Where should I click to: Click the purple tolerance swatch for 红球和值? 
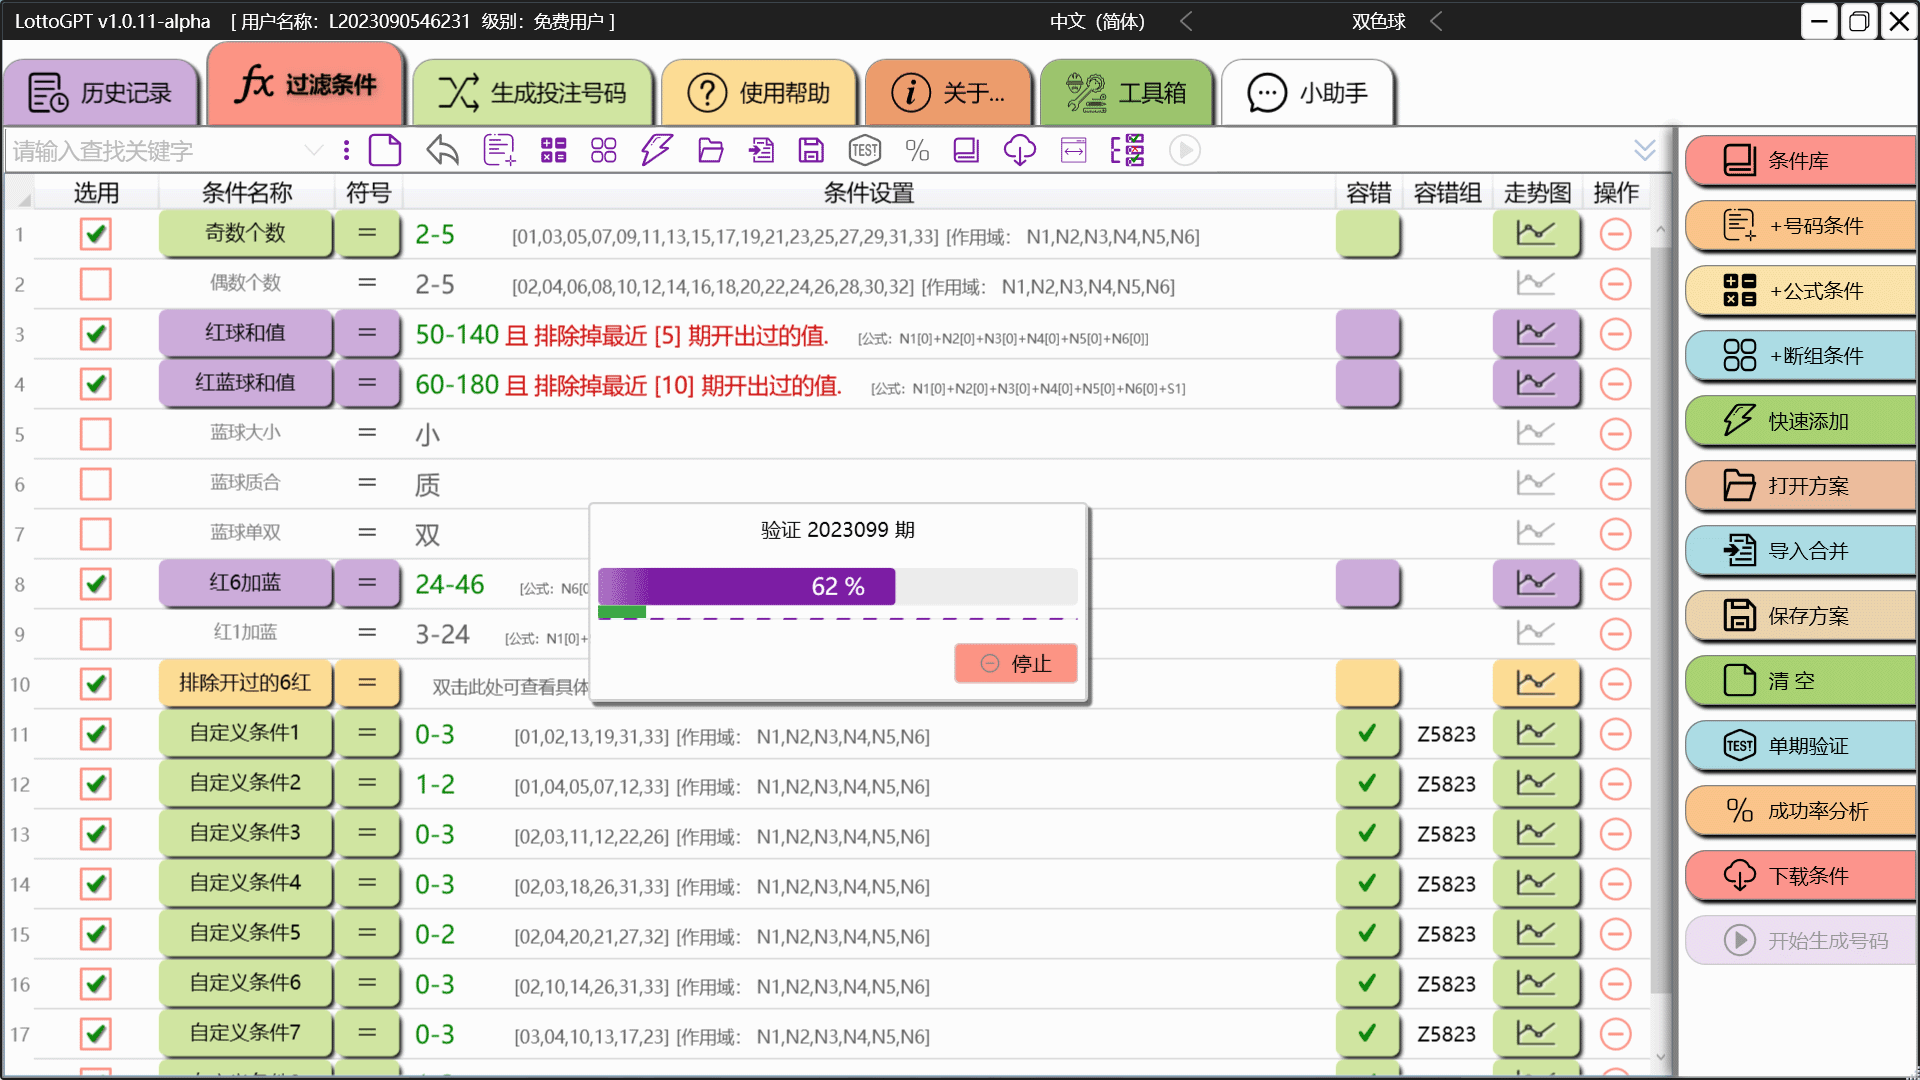[x=1367, y=333]
